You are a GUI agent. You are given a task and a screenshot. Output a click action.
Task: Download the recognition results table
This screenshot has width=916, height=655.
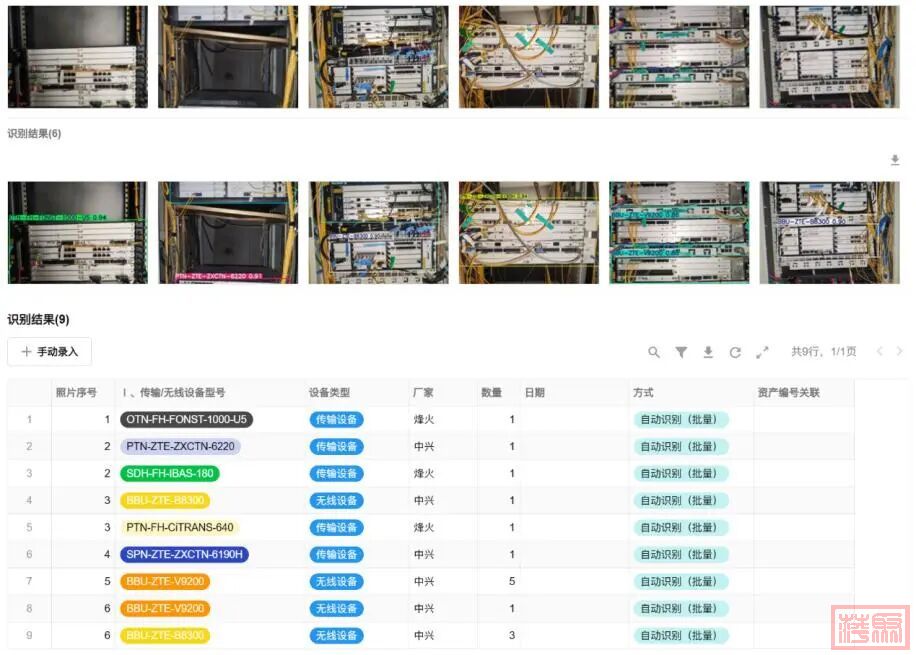(708, 352)
